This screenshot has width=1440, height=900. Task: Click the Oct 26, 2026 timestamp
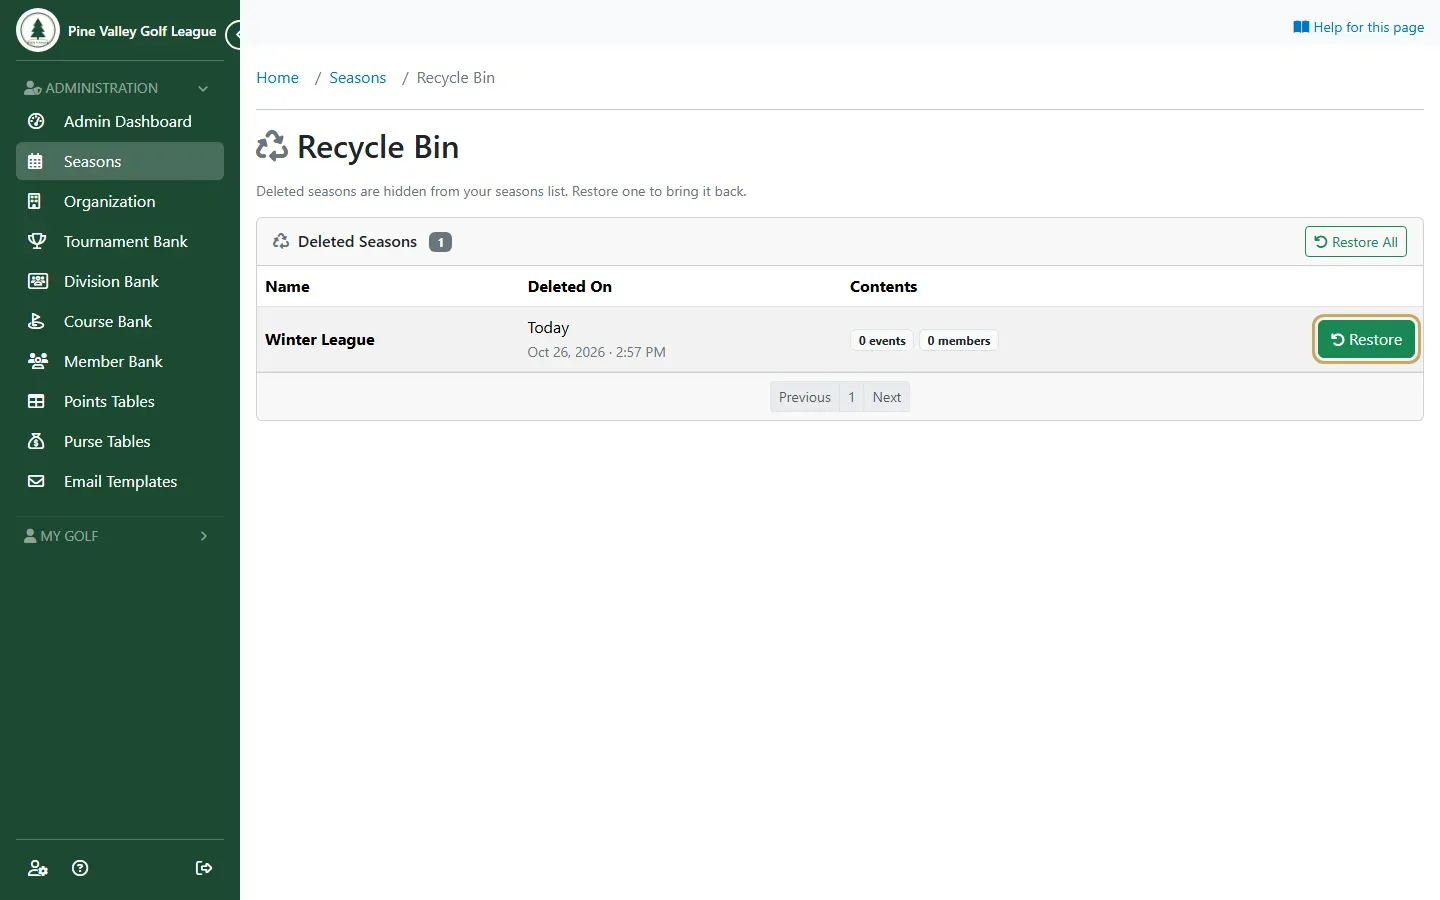coord(596,352)
